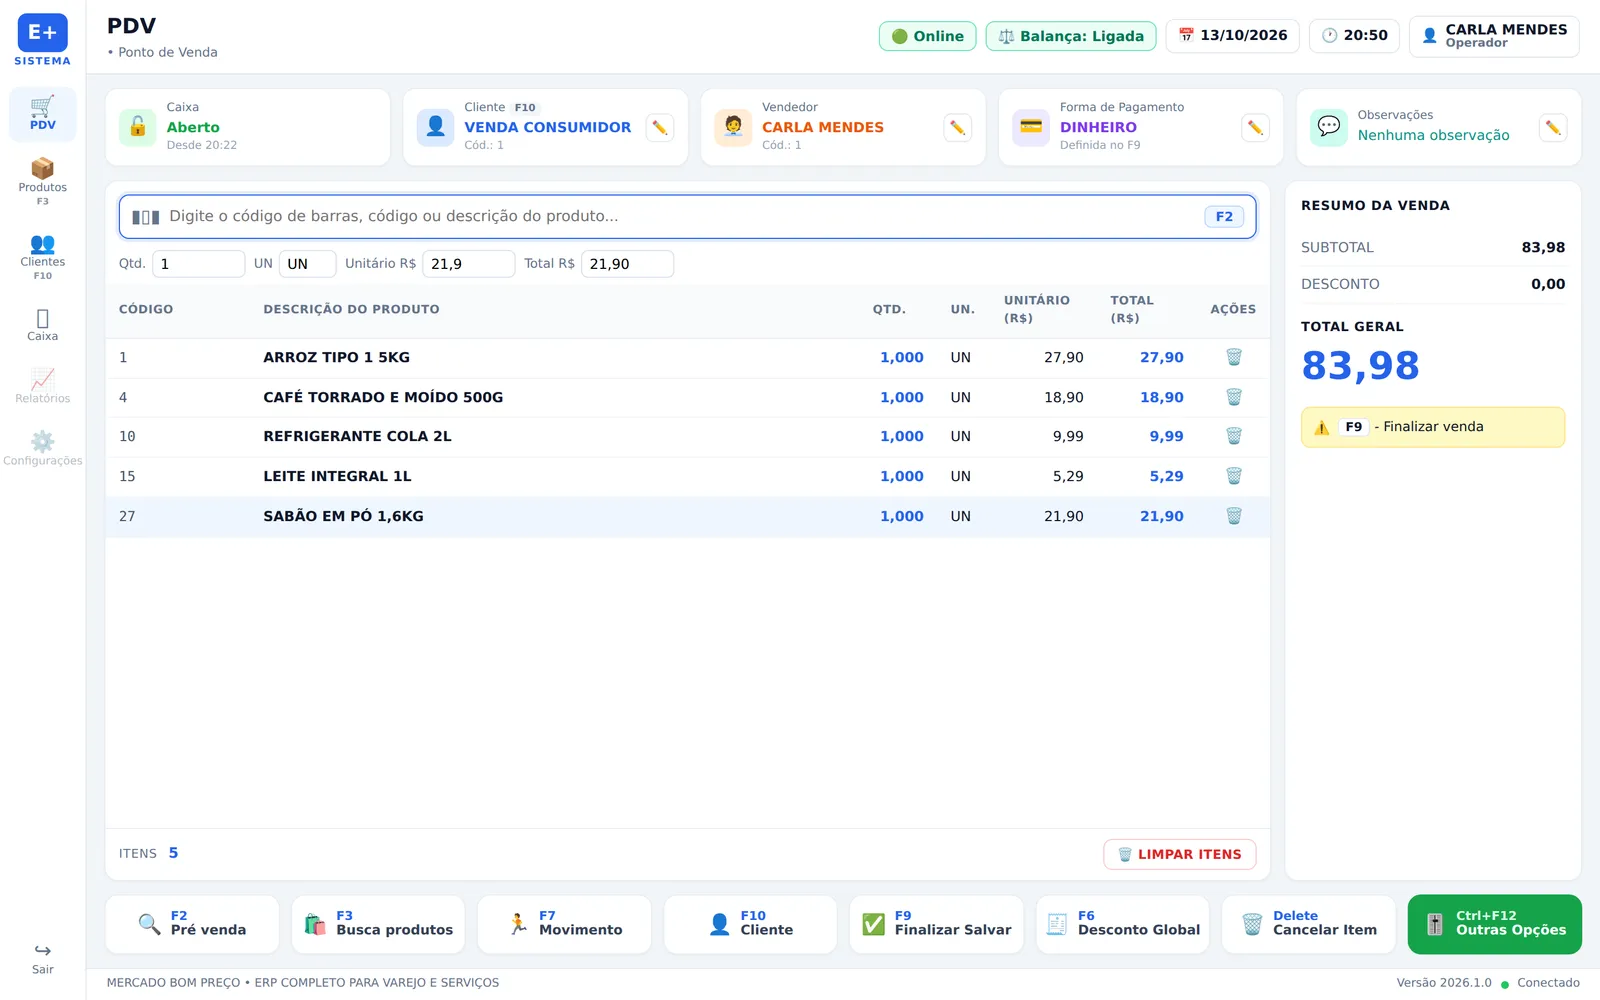Open F7 Movimento
Image resolution: width=1600 pixels, height=1000 pixels.
coord(564,924)
